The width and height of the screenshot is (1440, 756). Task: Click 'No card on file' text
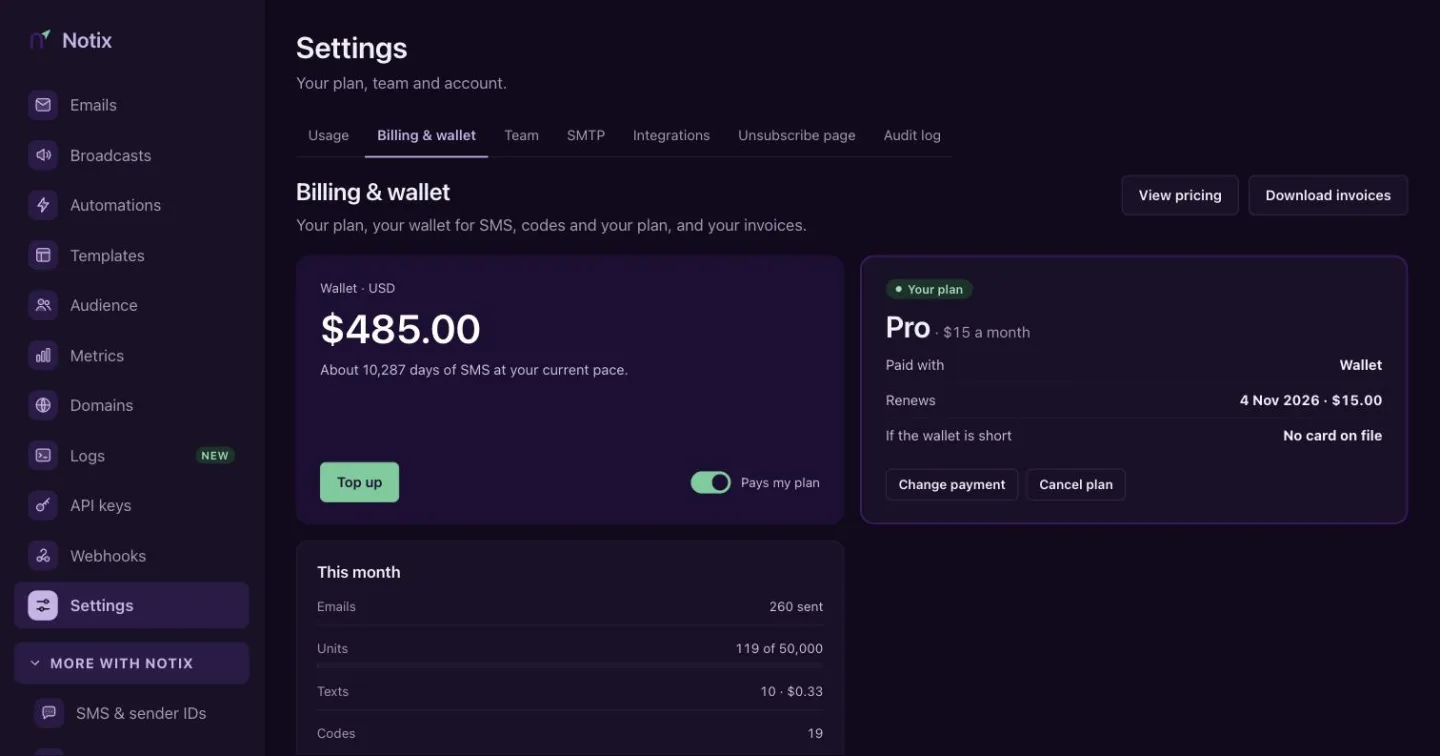tap(1332, 435)
